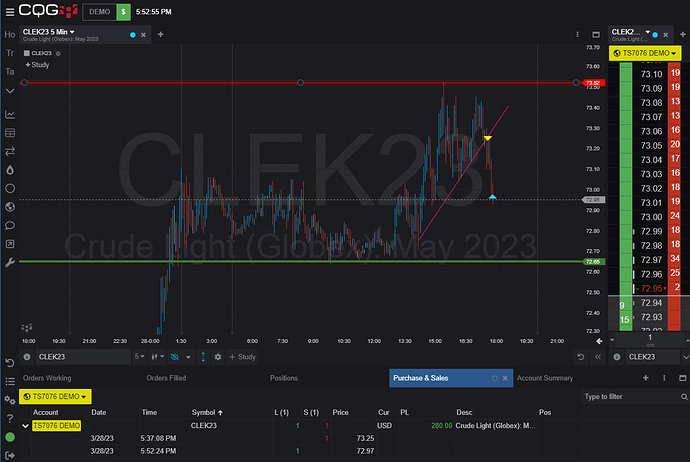Toggle the crossed-eye visibility icon
This screenshot has height=462, width=690.
coord(175,357)
